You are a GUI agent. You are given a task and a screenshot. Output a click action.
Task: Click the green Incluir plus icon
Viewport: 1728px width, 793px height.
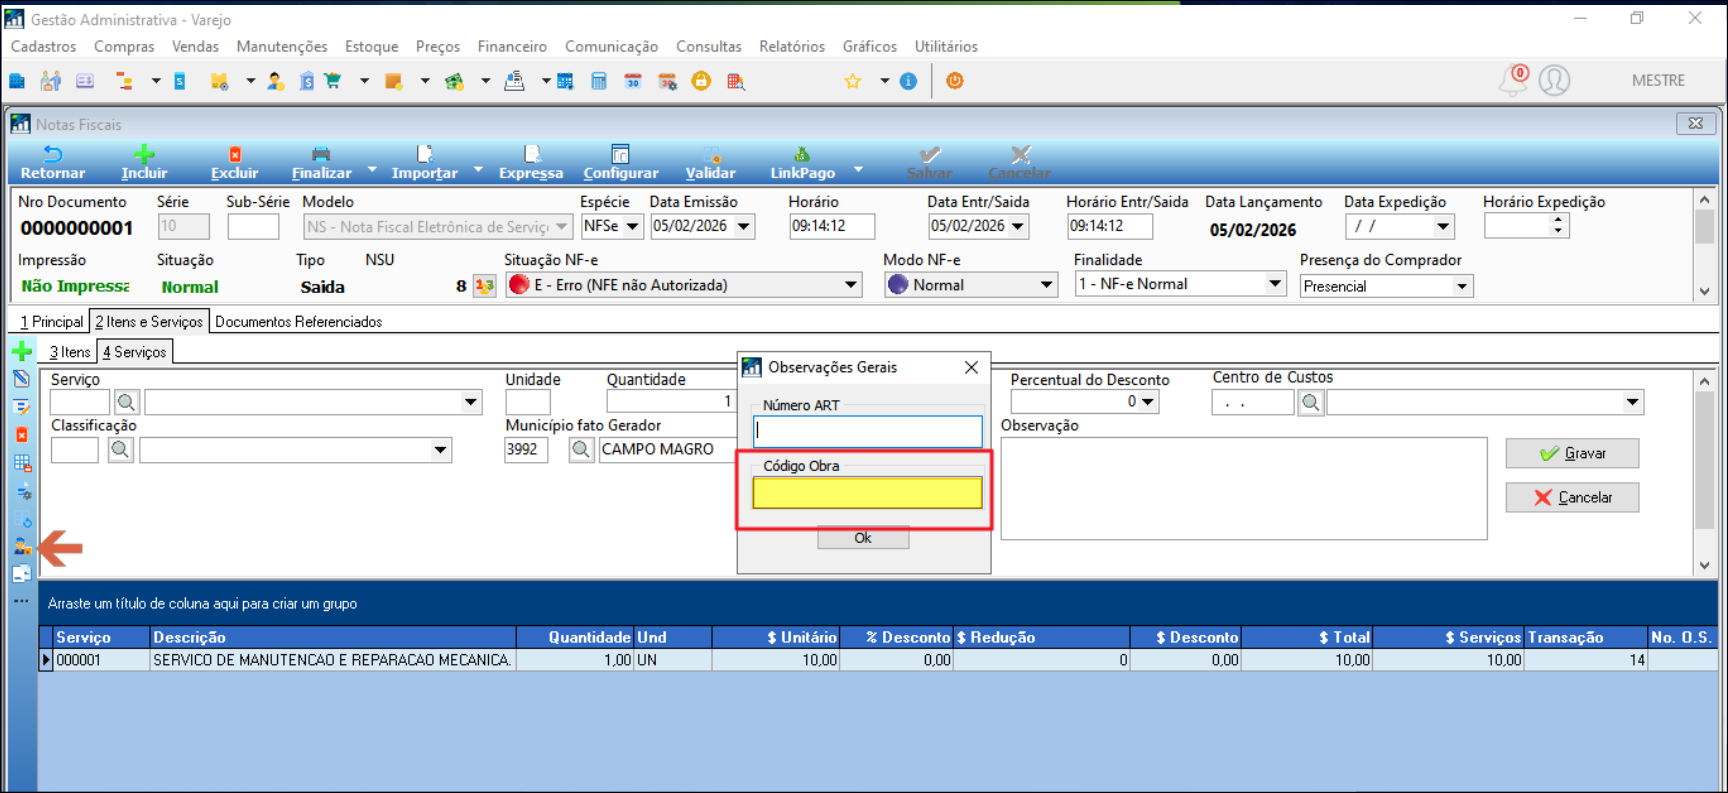coord(144,154)
